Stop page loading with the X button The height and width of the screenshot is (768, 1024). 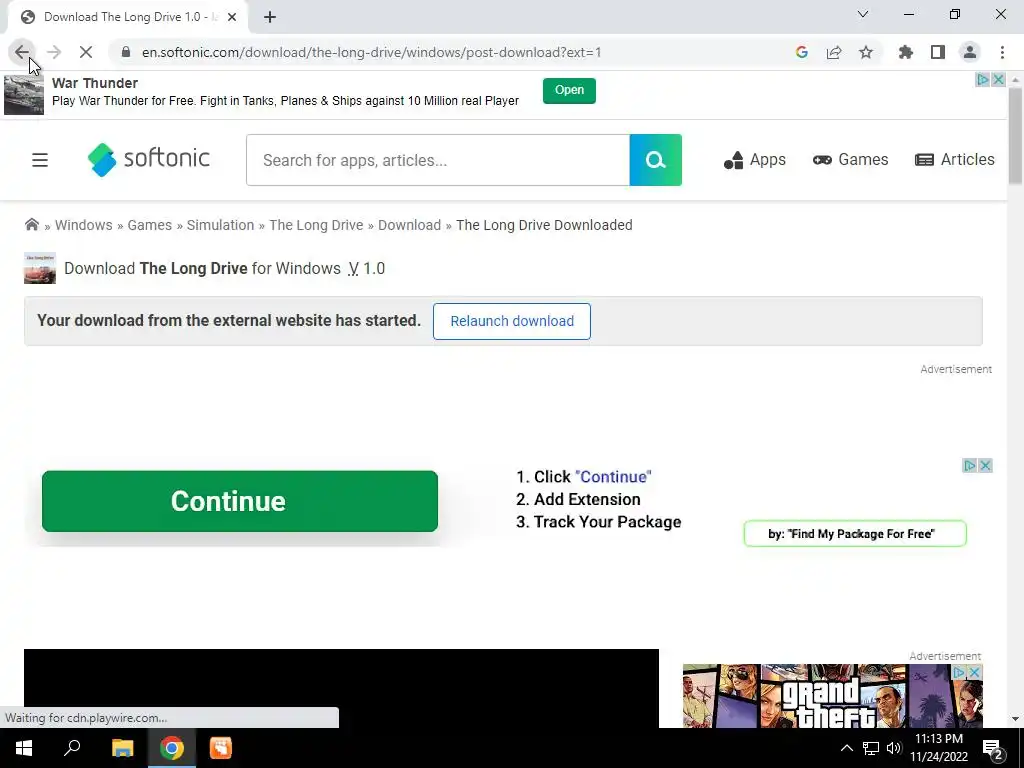(86, 52)
